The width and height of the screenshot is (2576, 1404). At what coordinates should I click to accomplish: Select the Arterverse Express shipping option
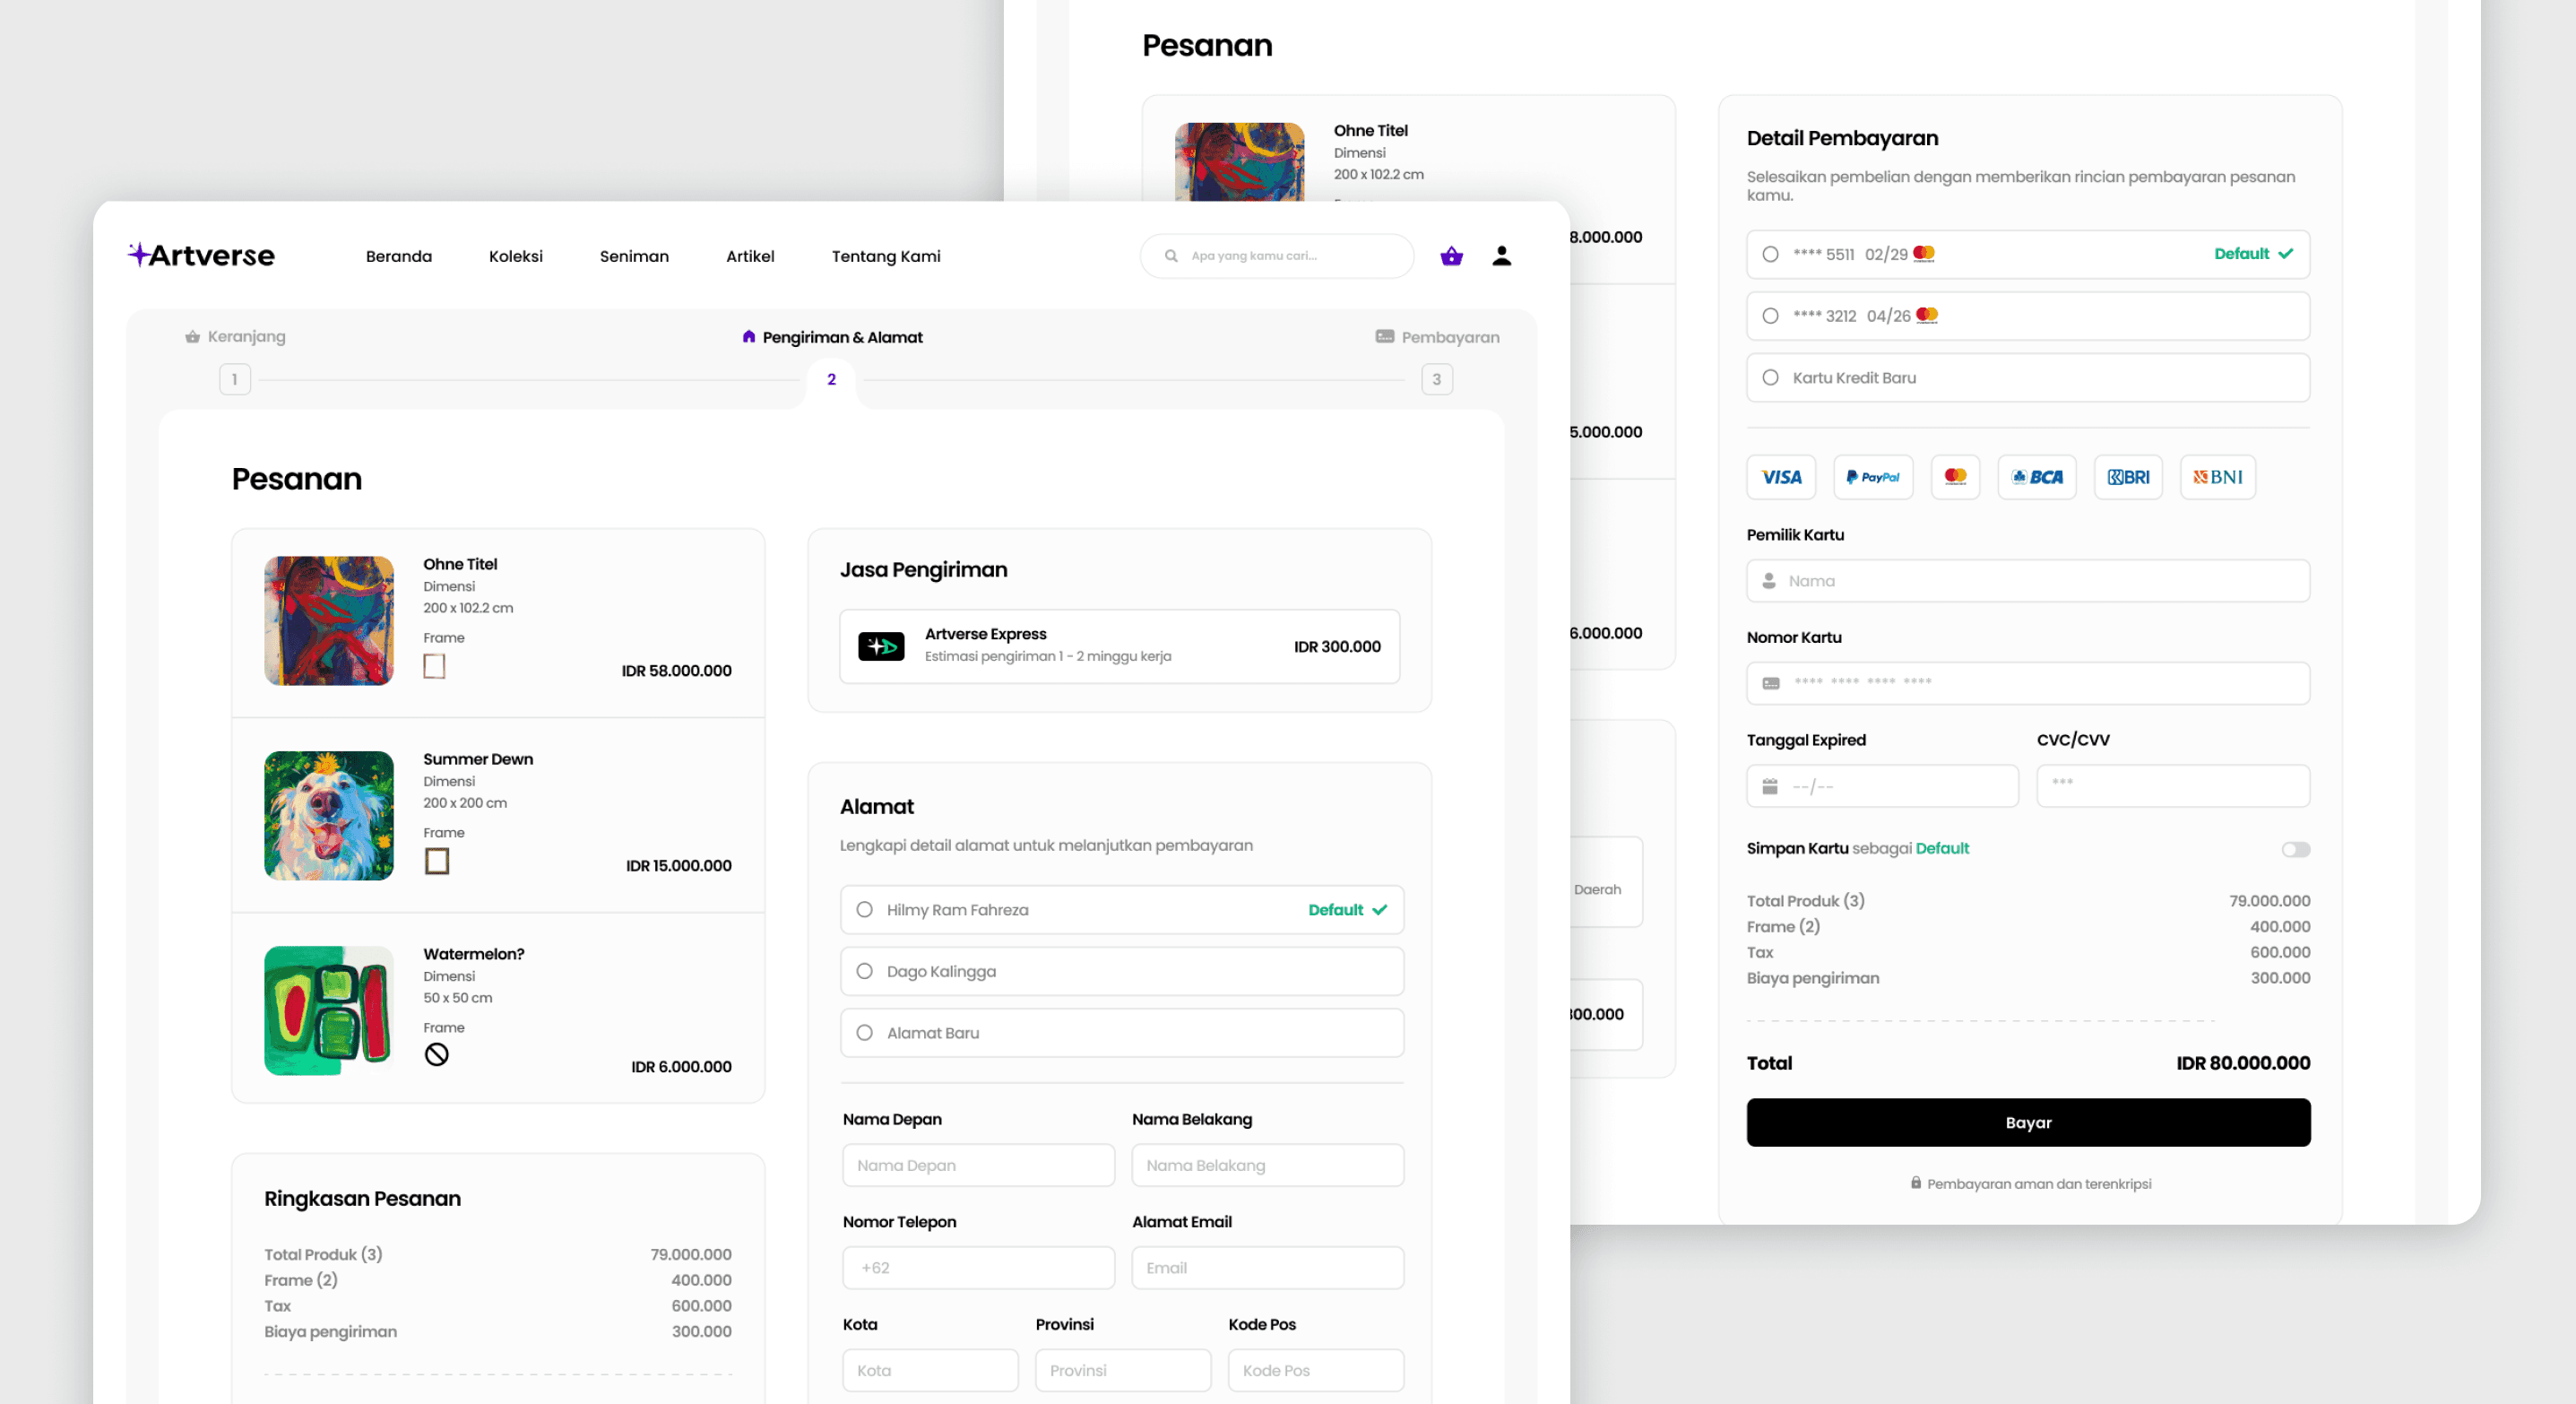[x=1119, y=646]
